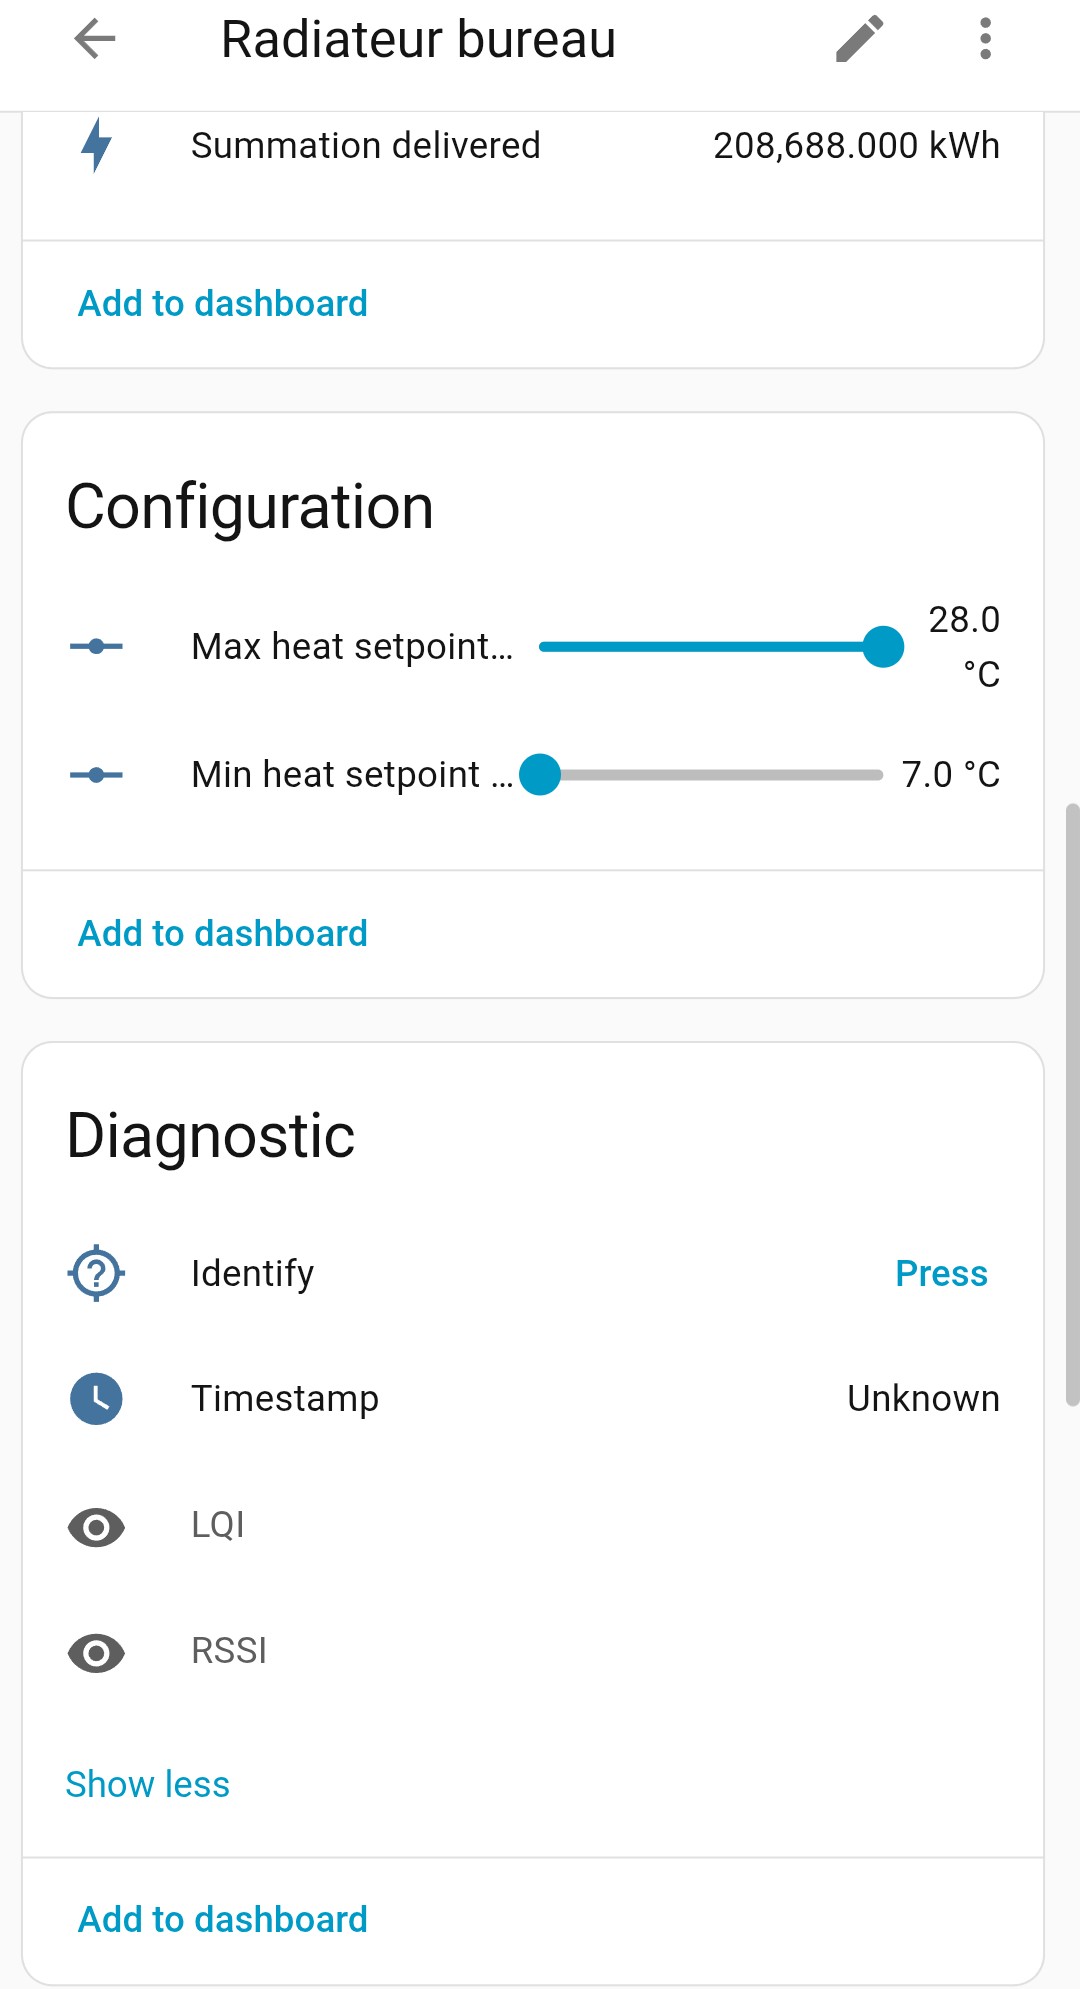Click the Max heat setpoint slider handle
The width and height of the screenshot is (1080, 1989).
tap(883, 647)
